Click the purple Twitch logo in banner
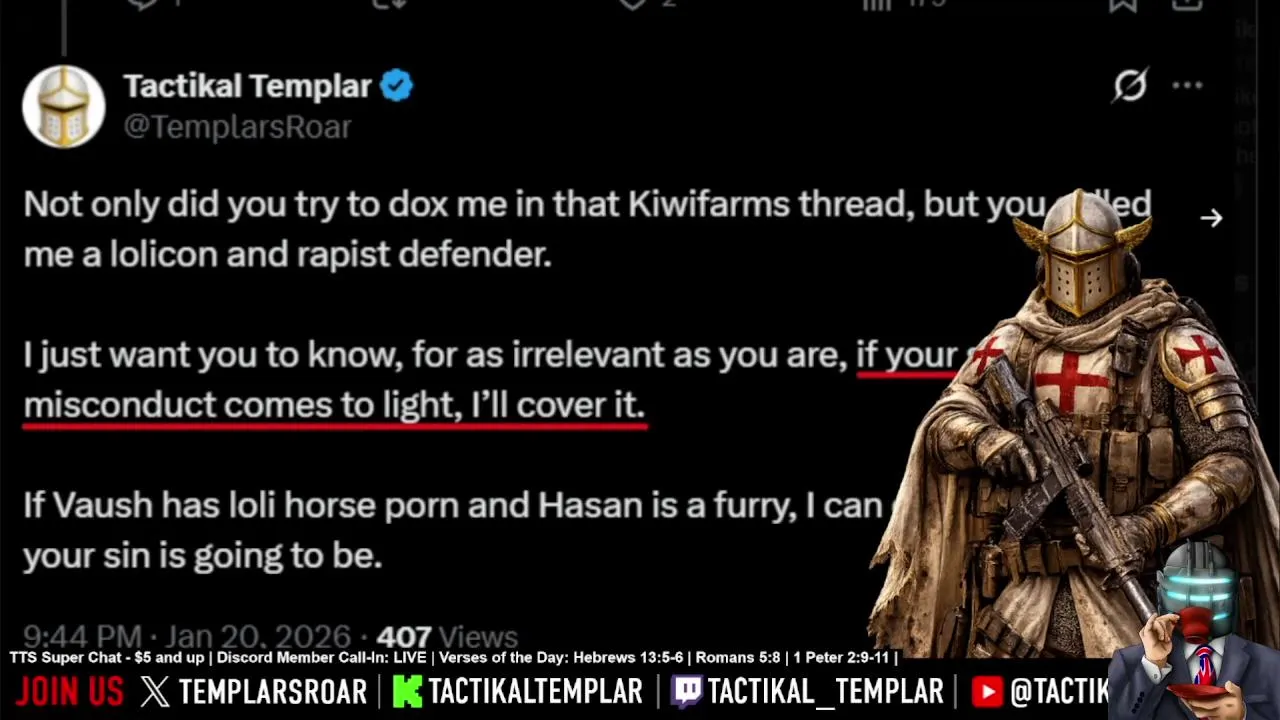The height and width of the screenshot is (720, 1280). coord(687,691)
